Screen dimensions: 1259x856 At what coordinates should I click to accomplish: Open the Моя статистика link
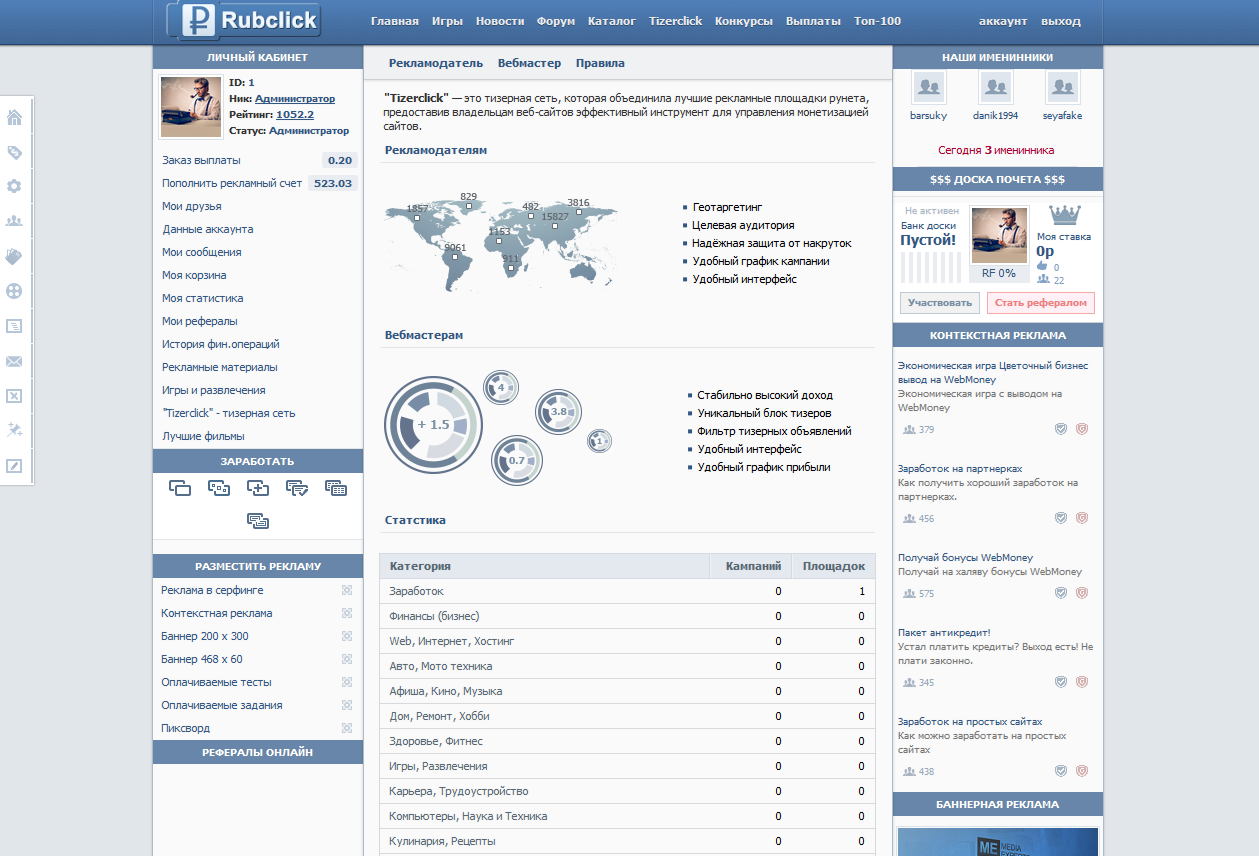click(x=203, y=298)
